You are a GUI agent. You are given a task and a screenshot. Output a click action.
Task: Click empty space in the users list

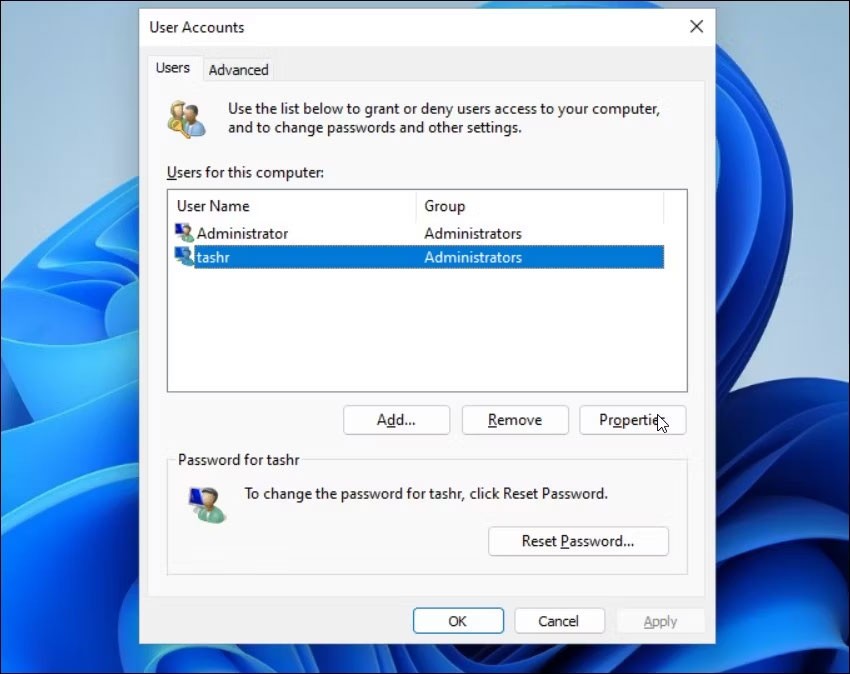tap(426, 330)
